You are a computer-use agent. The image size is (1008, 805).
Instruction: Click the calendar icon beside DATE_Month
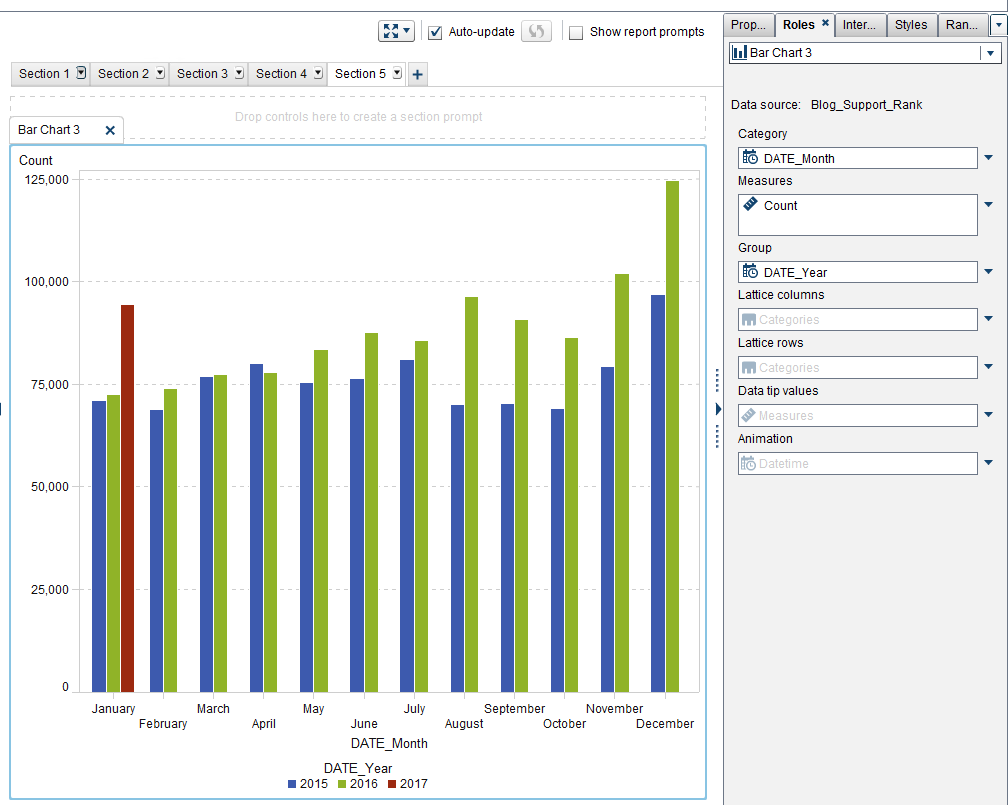click(752, 157)
